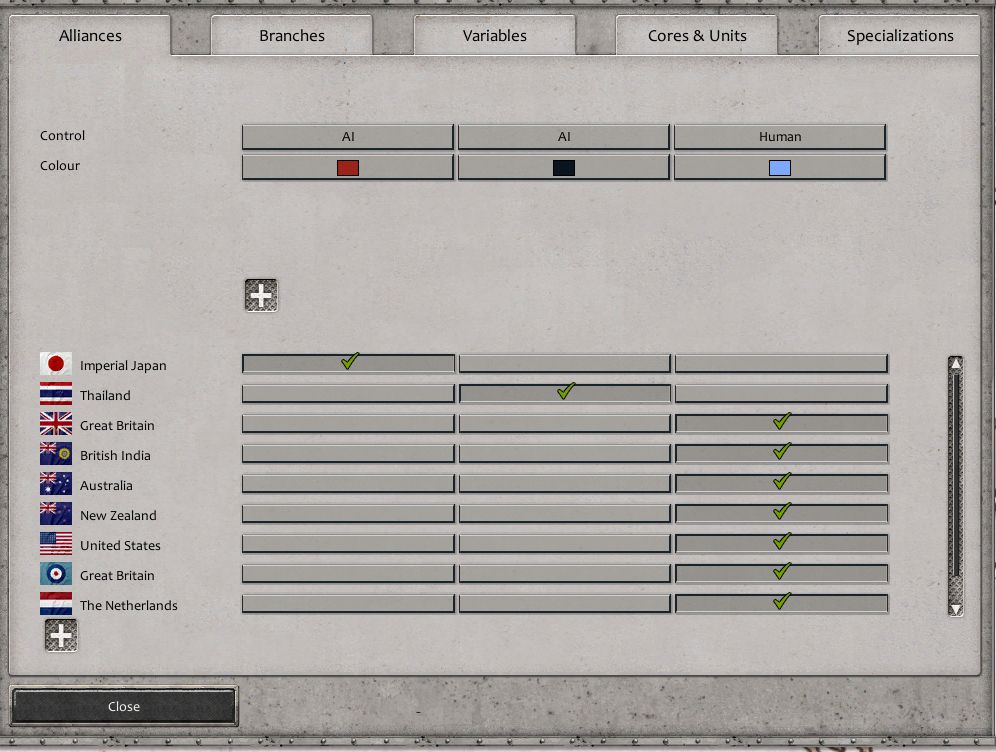
Task: Open the Specializations tab
Action: pyautogui.click(x=900, y=36)
